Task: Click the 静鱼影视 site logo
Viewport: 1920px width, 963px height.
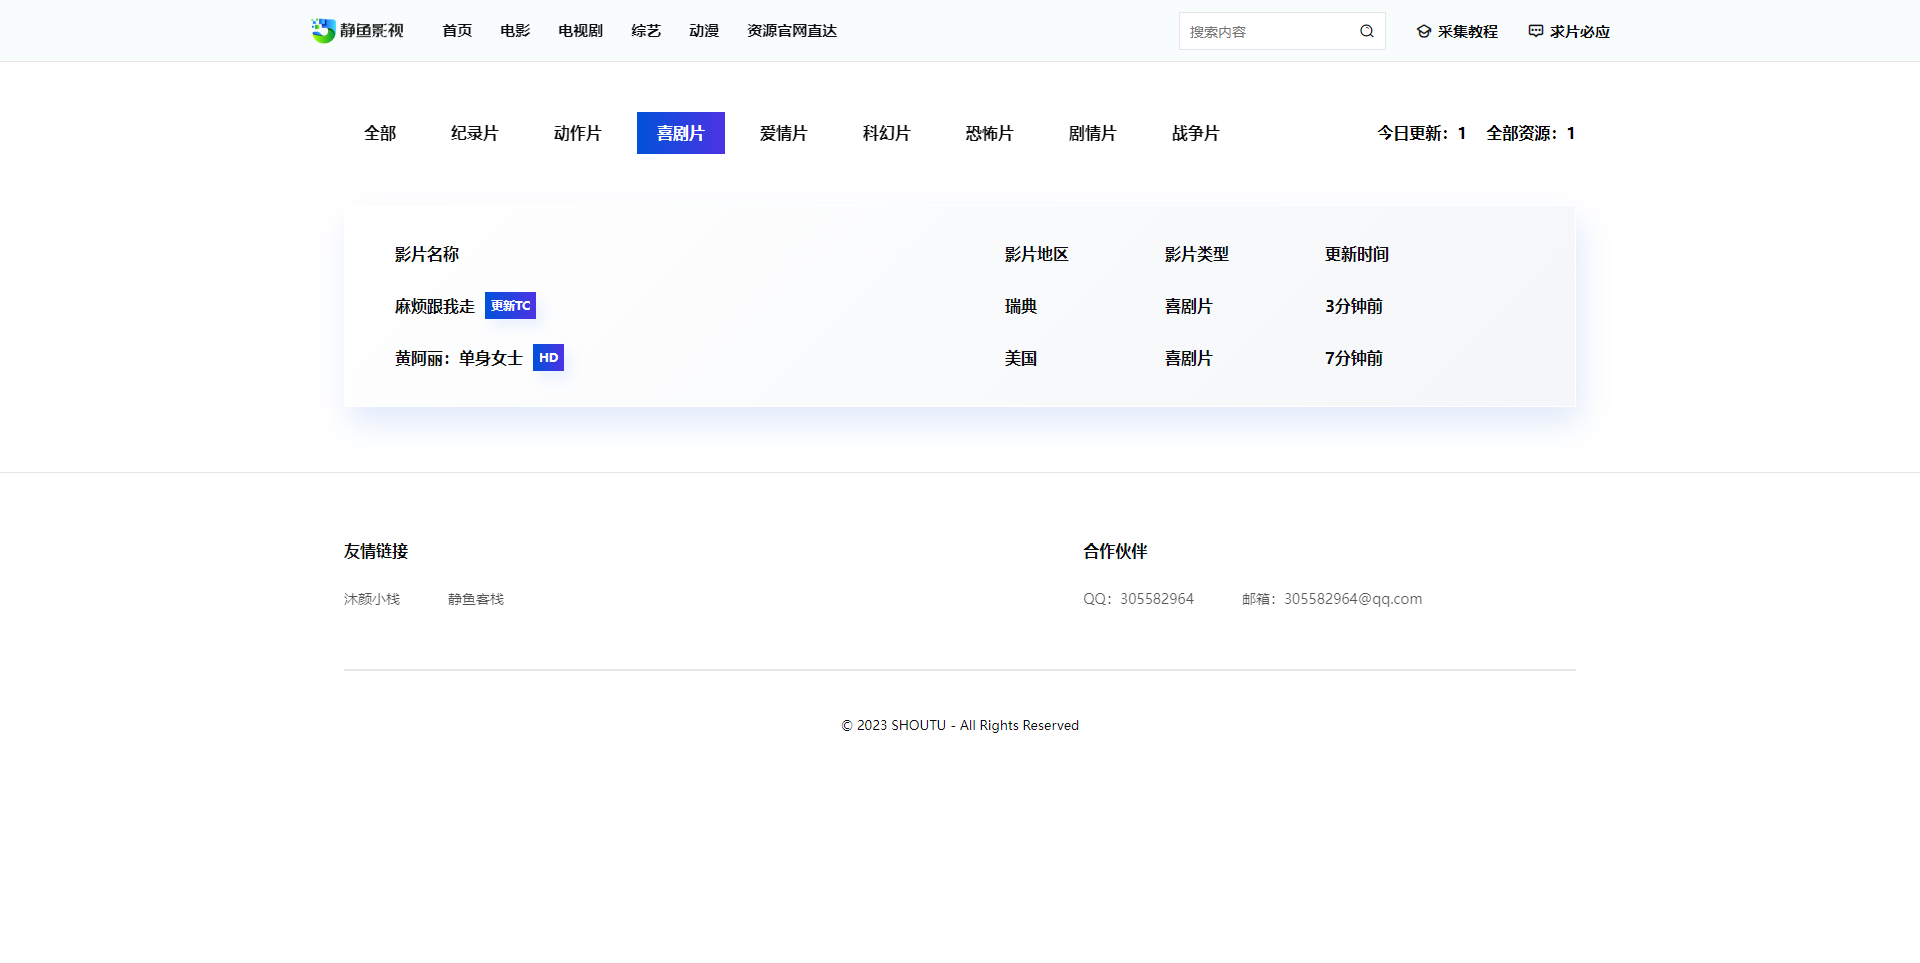Action: point(357,31)
